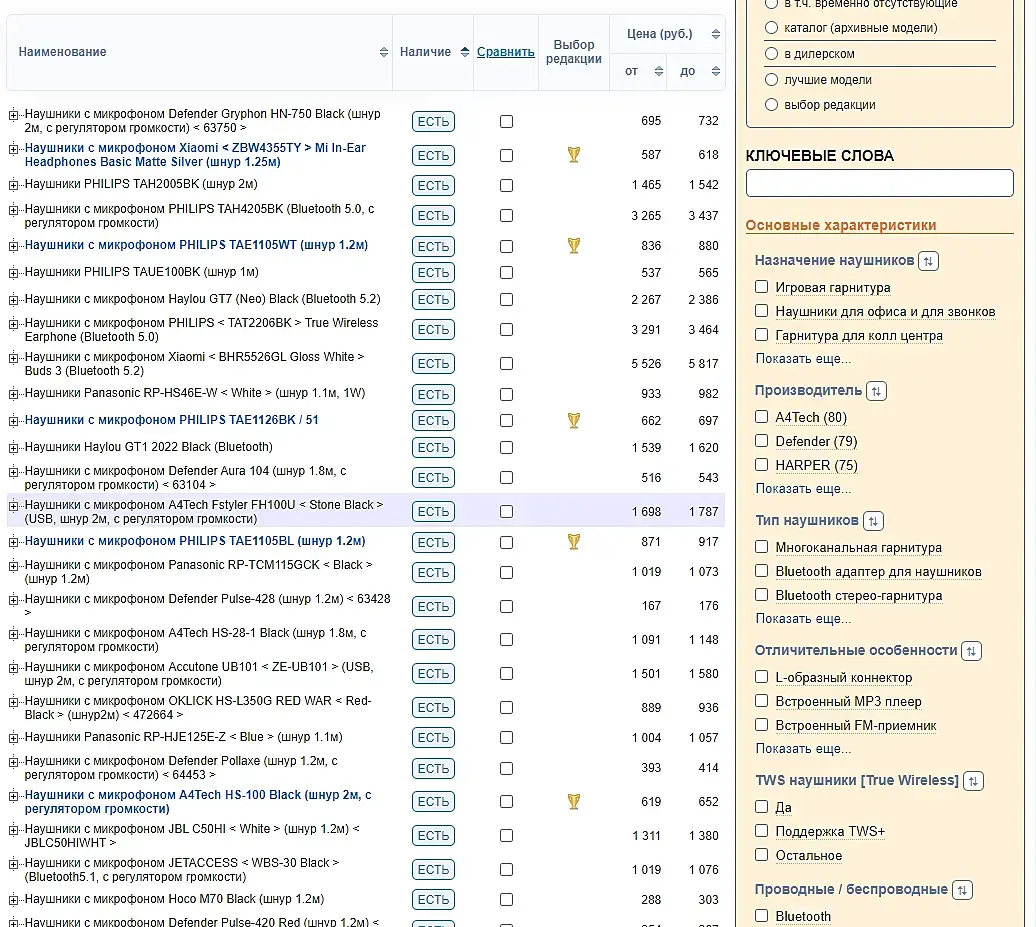
Task: Check the A4Tech (80) manufacturer filter
Action: tap(762, 417)
